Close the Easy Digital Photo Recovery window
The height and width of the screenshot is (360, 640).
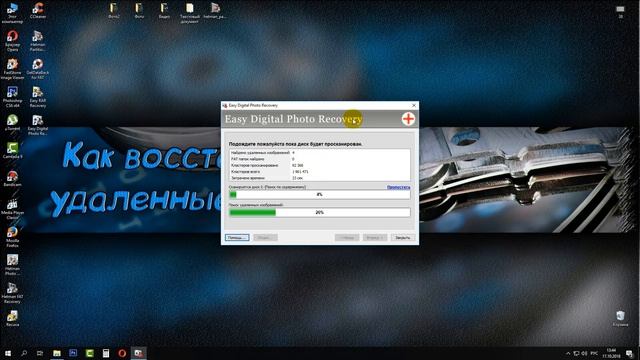click(x=414, y=105)
